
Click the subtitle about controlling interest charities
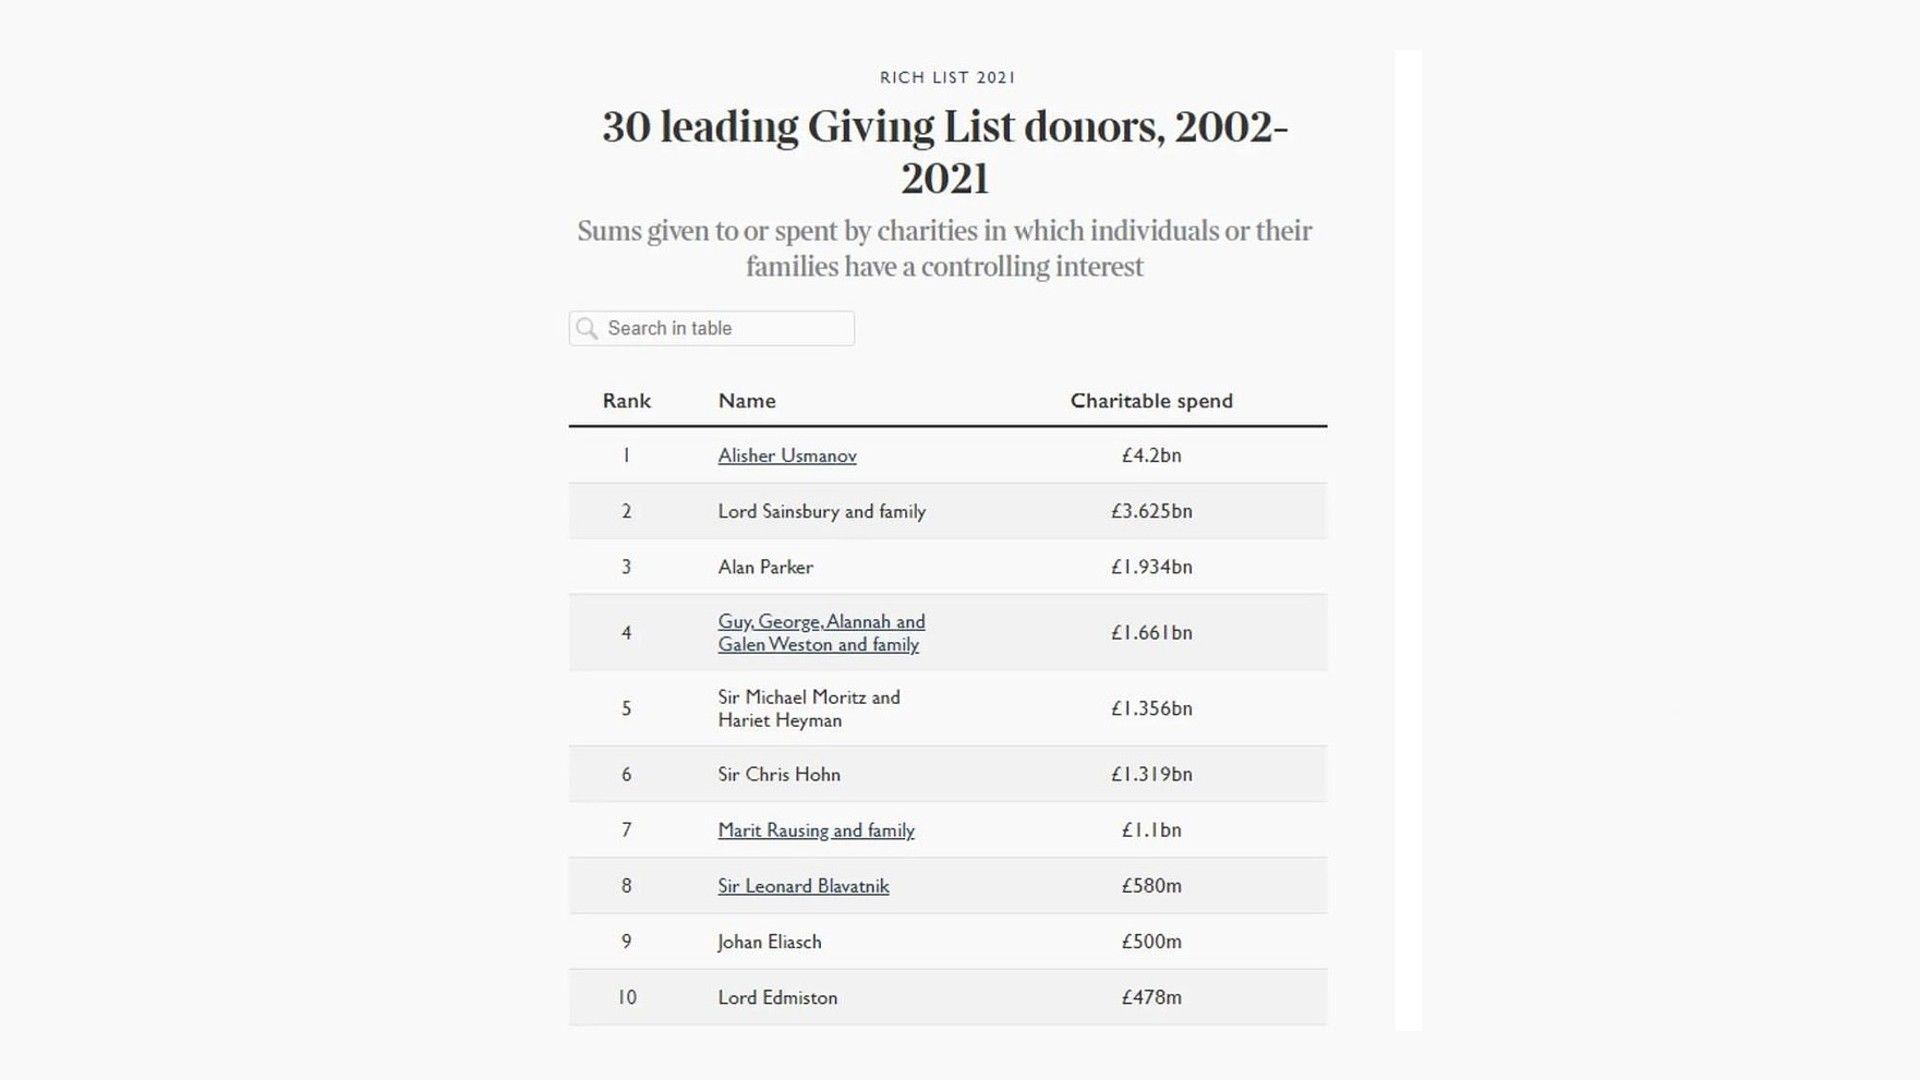[x=945, y=248]
